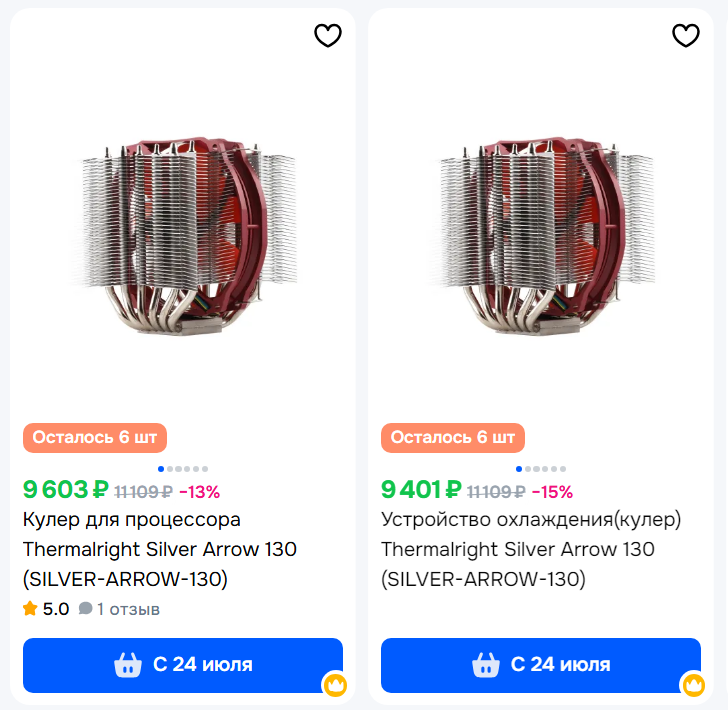Add 9 401 ₽ cooler to cart
The height and width of the screenshot is (710, 728).
point(541,665)
